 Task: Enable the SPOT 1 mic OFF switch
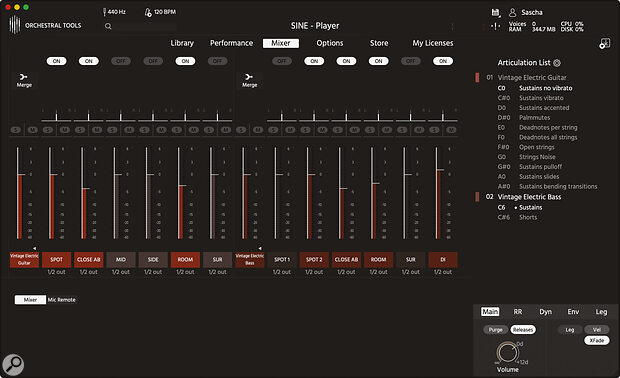[x=282, y=61]
